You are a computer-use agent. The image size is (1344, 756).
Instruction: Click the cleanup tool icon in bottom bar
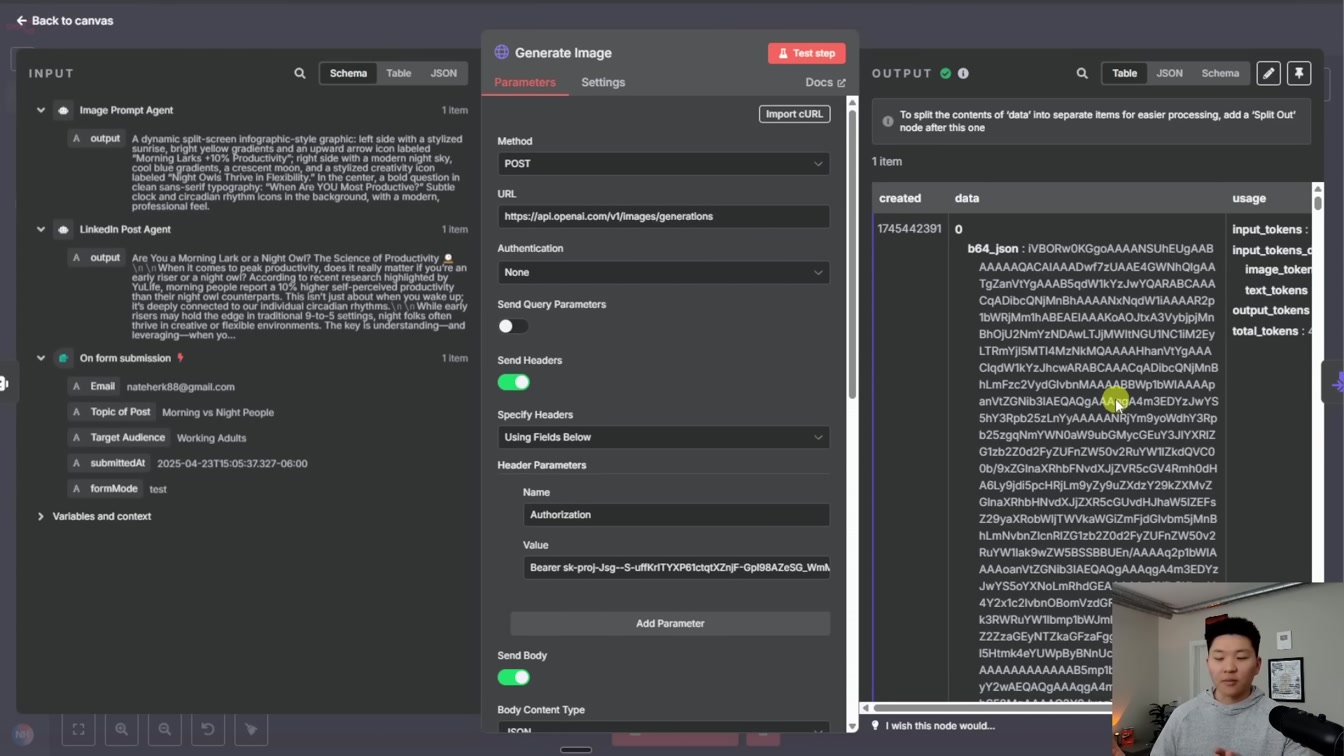[251, 730]
